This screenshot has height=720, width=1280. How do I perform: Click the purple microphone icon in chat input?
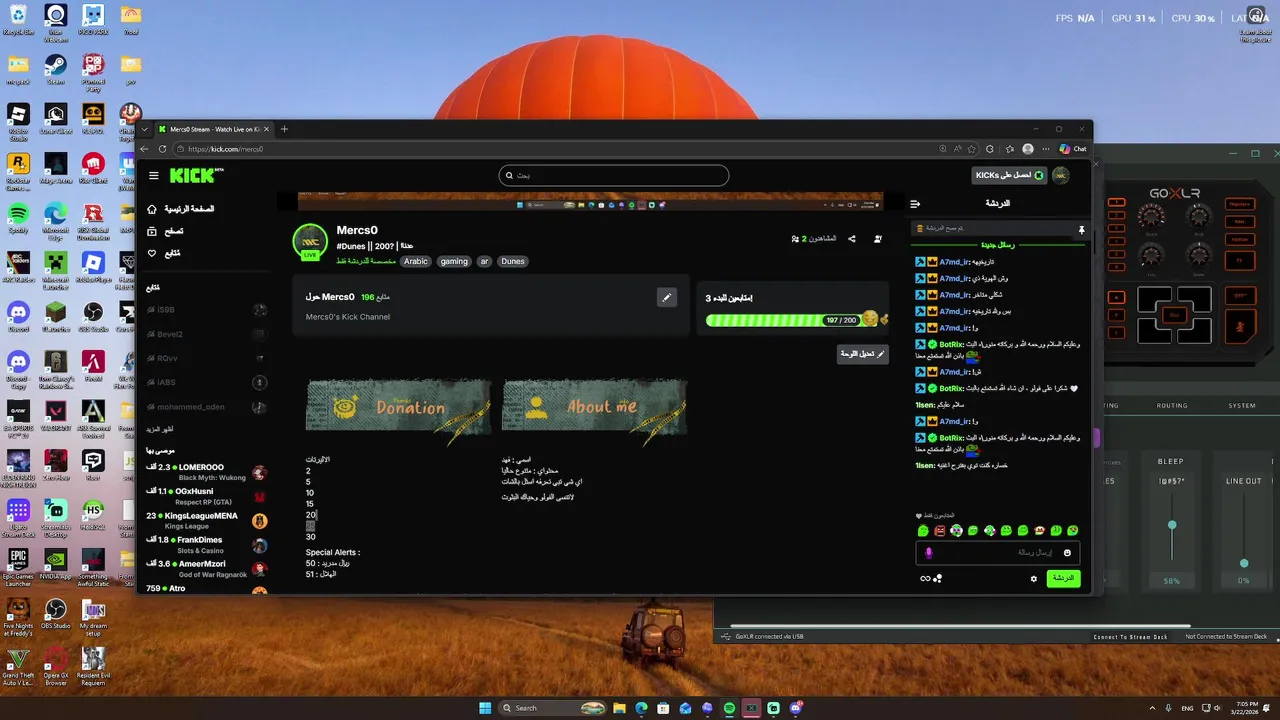coord(928,553)
